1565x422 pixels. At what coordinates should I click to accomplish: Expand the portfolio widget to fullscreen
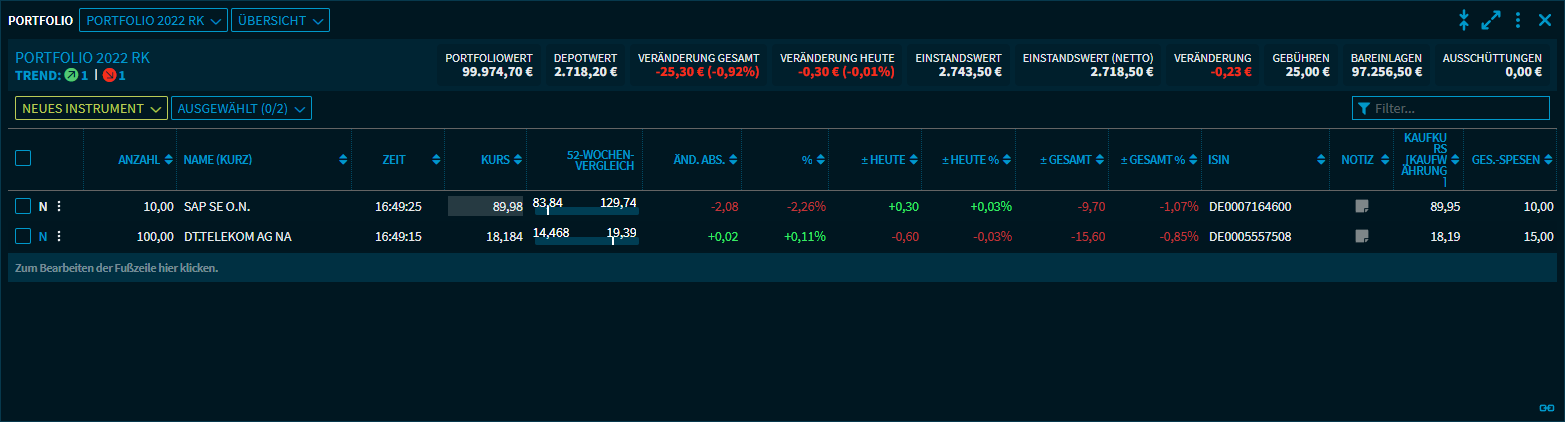click(1491, 19)
